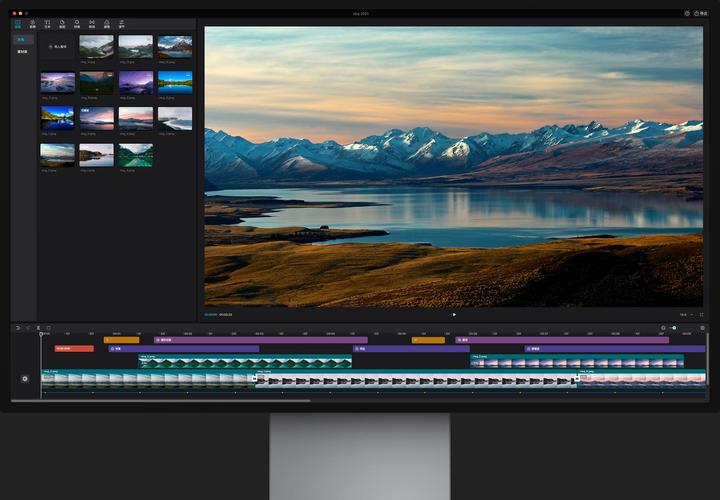720x500 pixels.
Task: Select the deep blue lake reflection thumbnail
Action: pyautogui.click(x=57, y=118)
